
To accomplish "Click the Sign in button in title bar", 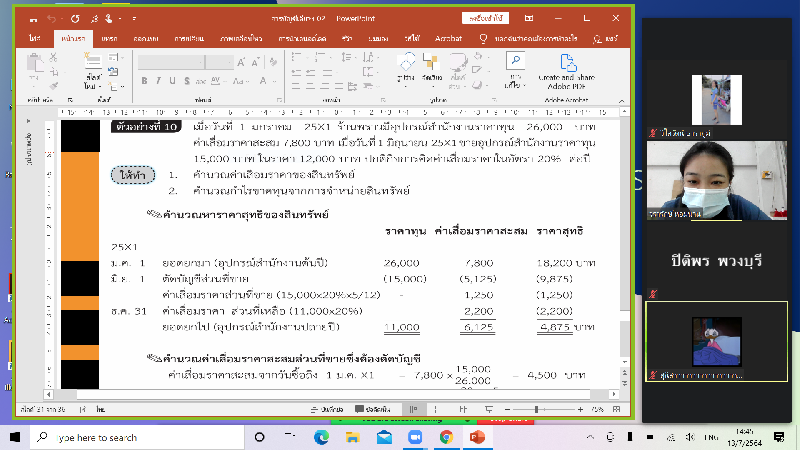I will [x=484, y=18].
